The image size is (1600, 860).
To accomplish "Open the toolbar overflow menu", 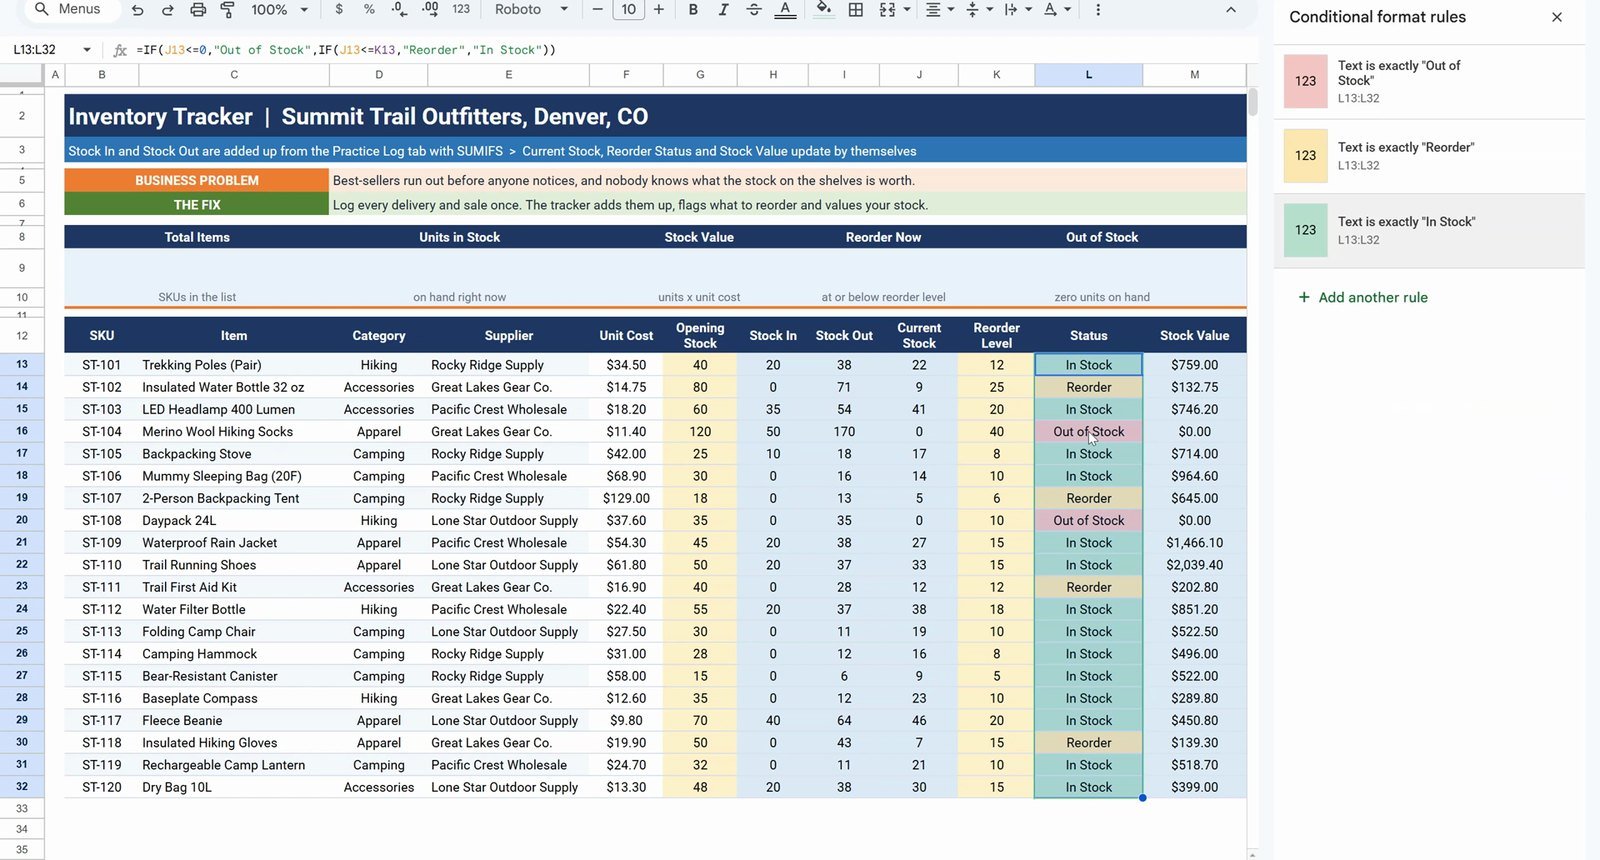I will click(1098, 9).
